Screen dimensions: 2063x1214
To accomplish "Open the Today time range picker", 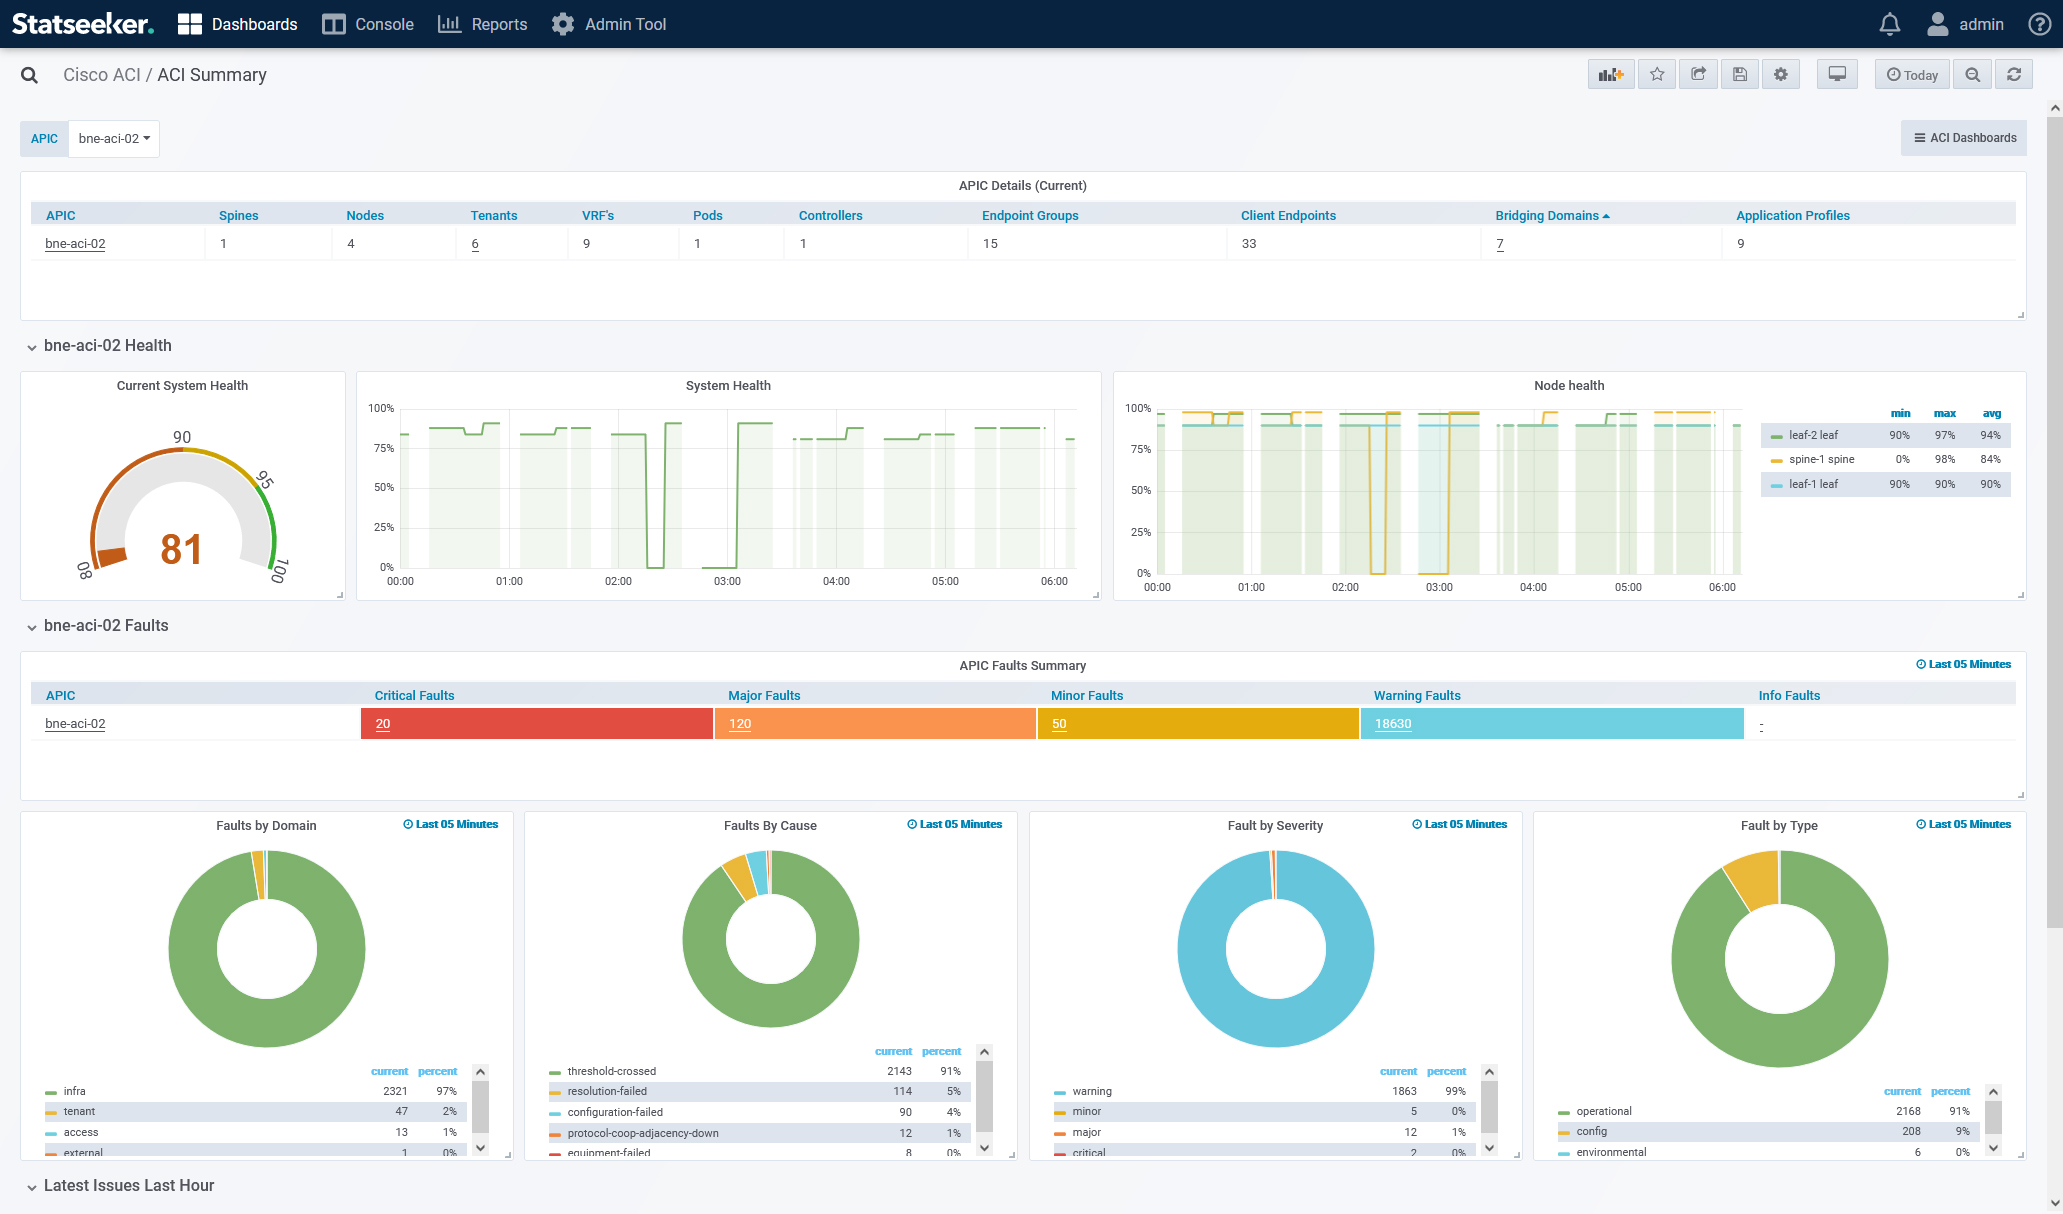I will click(x=1912, y=75).
